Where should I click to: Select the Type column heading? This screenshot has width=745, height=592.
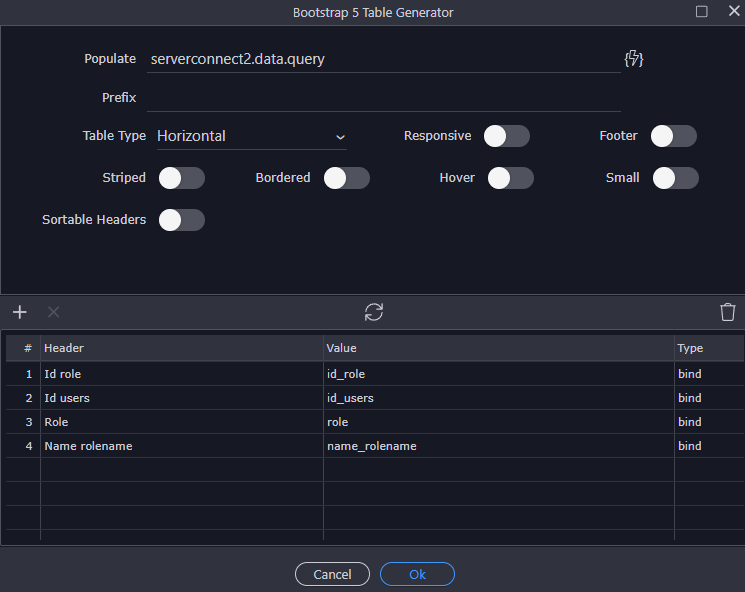(x=709, y=348)
